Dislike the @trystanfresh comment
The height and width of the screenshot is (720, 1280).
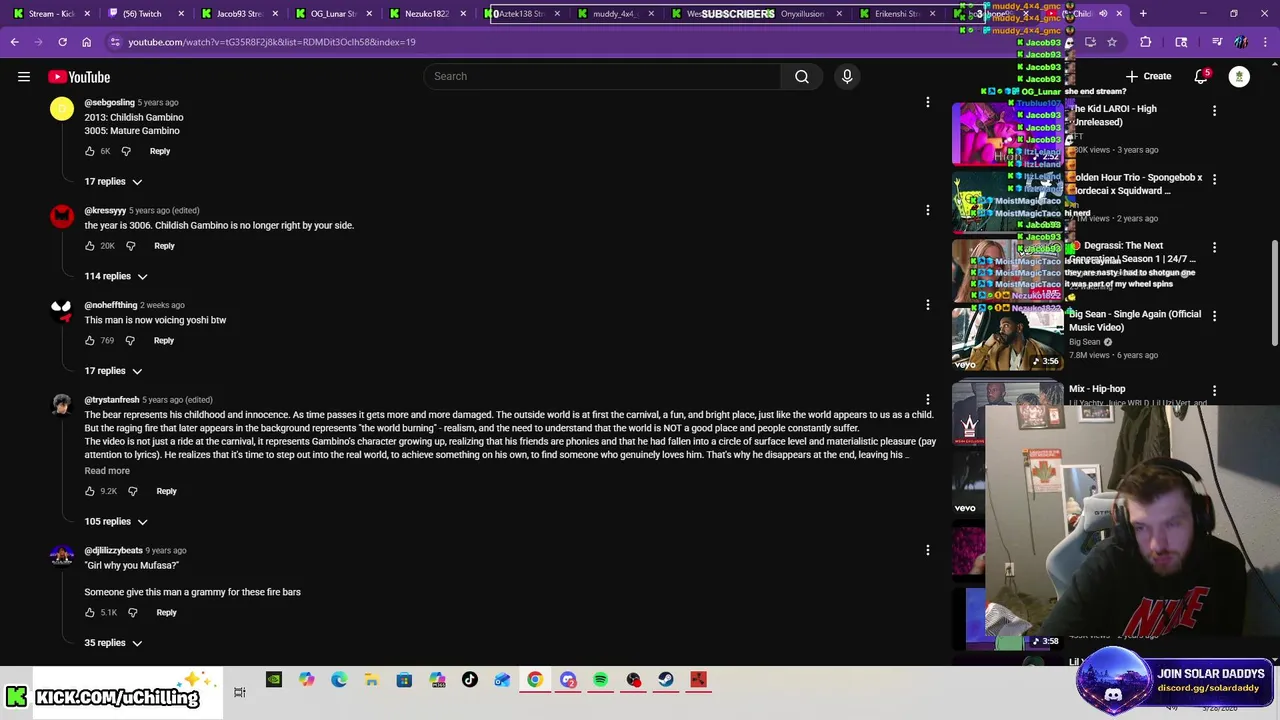click(132, 491)
